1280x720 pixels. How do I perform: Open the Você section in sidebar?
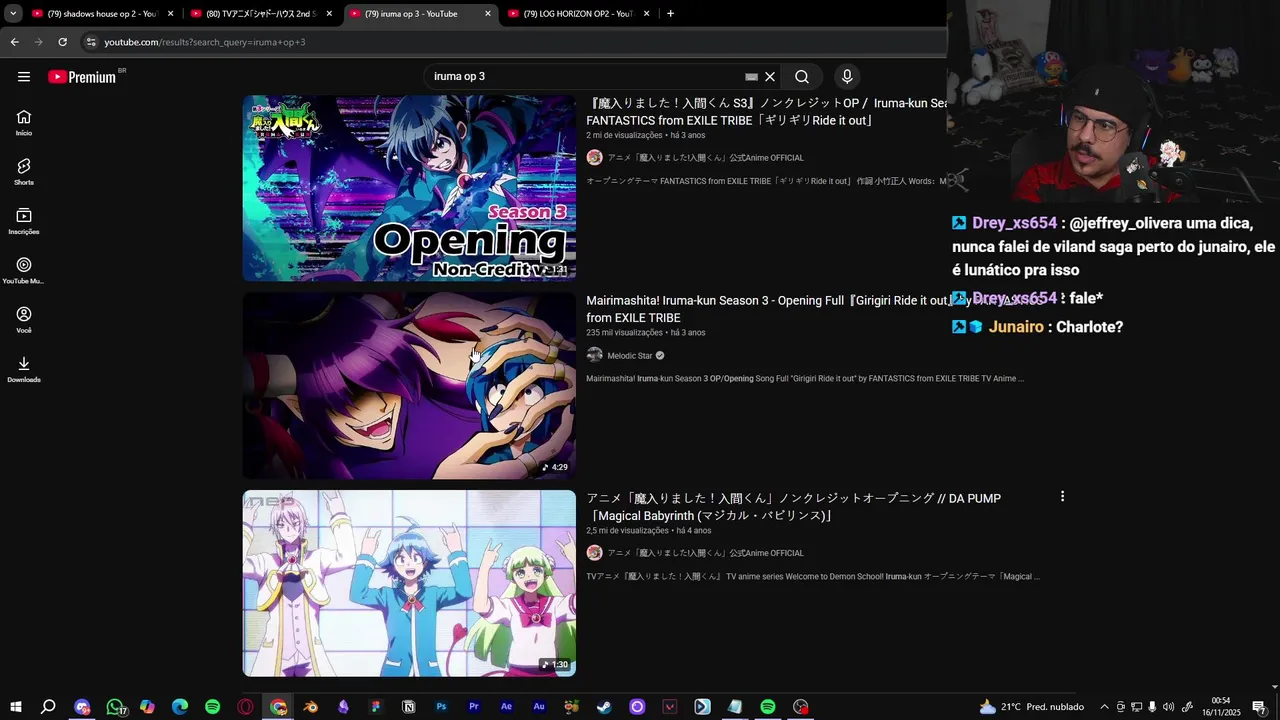24,319
